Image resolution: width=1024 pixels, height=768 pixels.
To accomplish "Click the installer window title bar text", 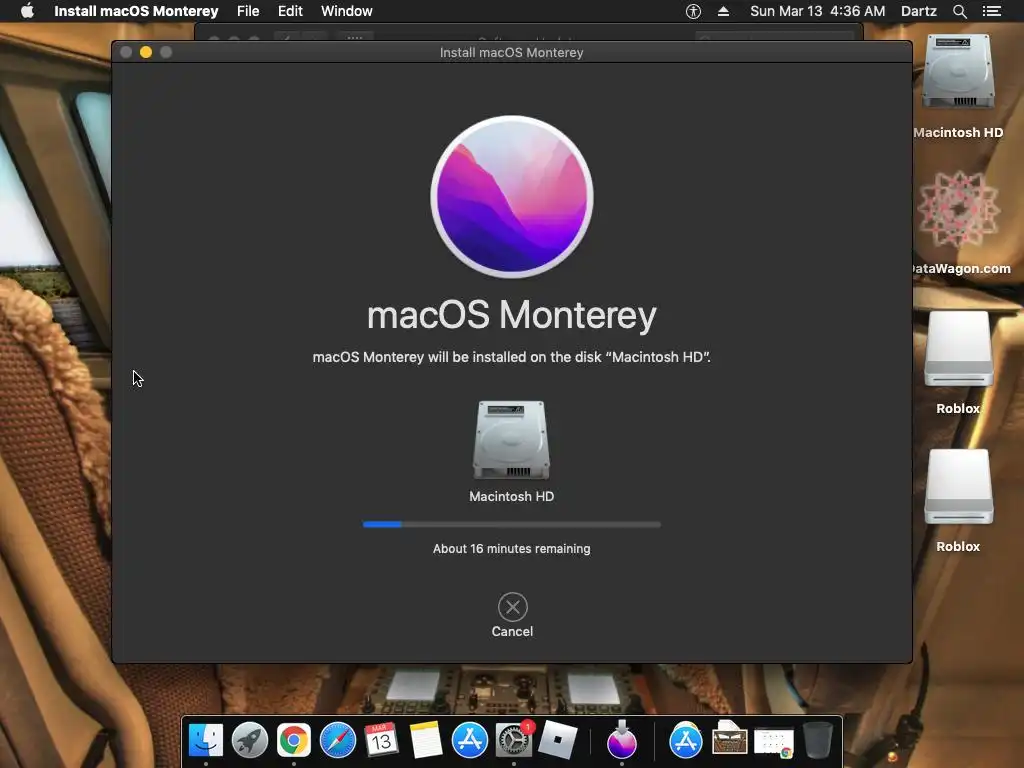I will [511, 52].
